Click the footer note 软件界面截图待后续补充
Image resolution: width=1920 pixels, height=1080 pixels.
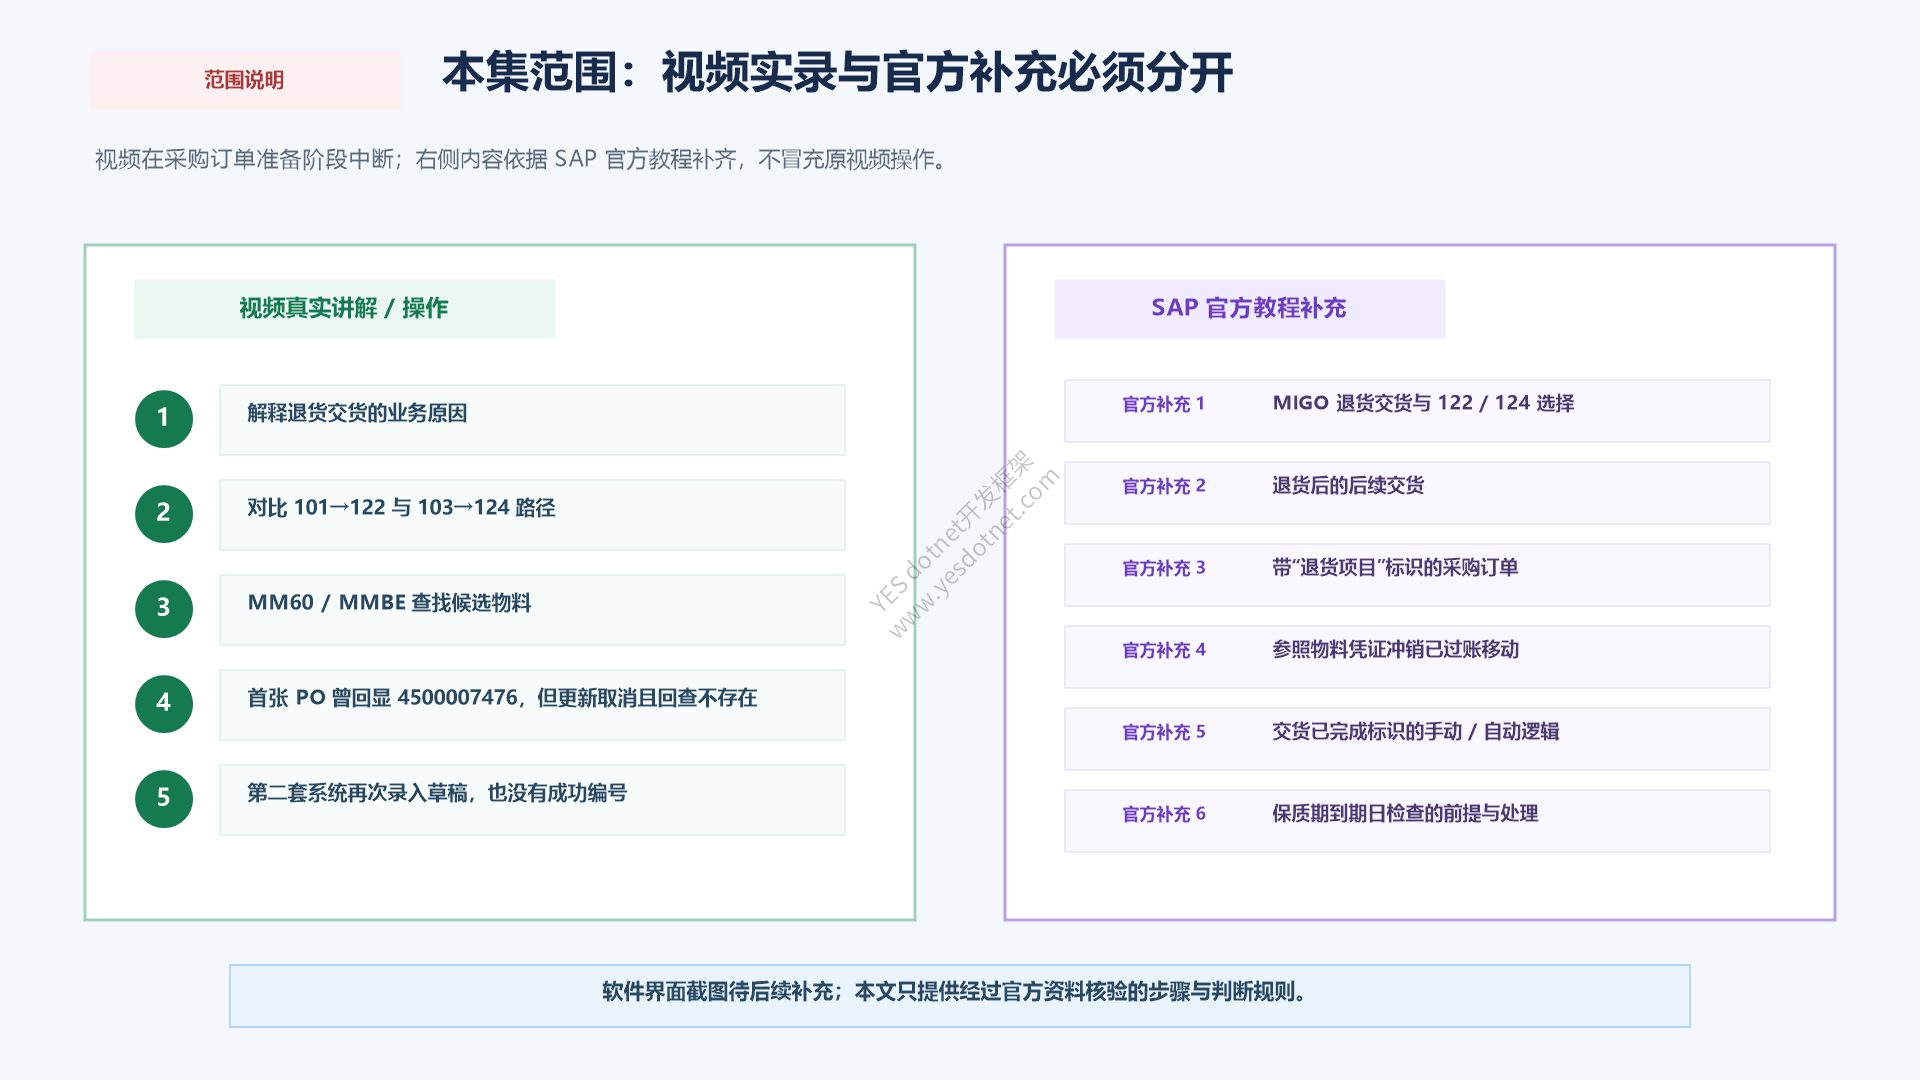959,996
